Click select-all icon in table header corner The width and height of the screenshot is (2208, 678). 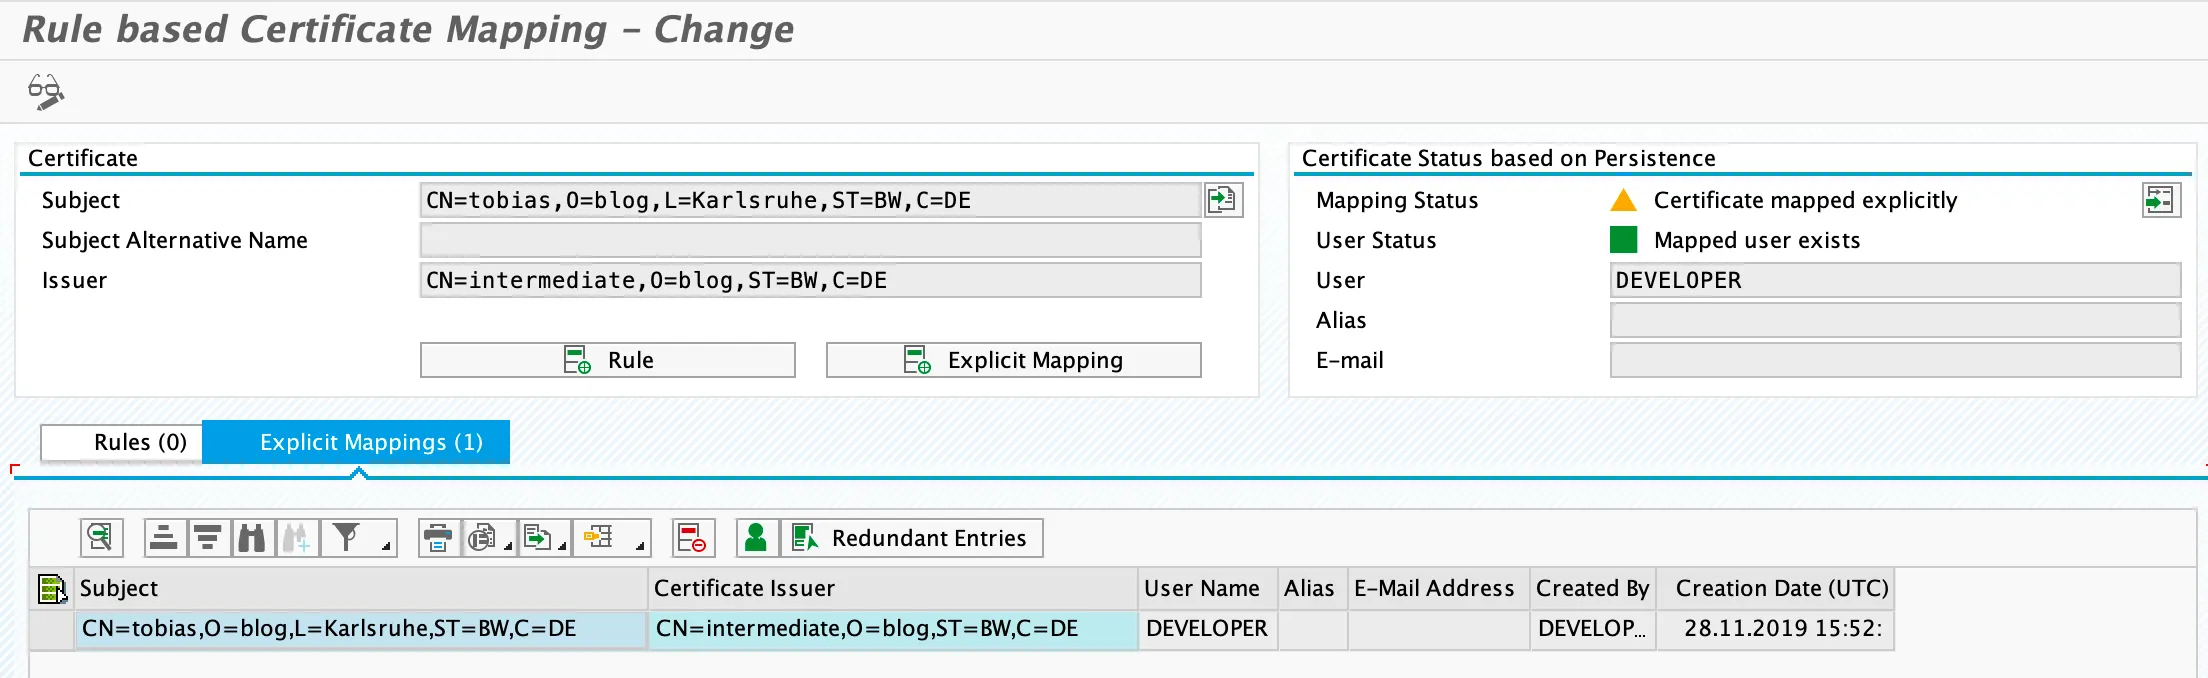click(x=51, y=589)
